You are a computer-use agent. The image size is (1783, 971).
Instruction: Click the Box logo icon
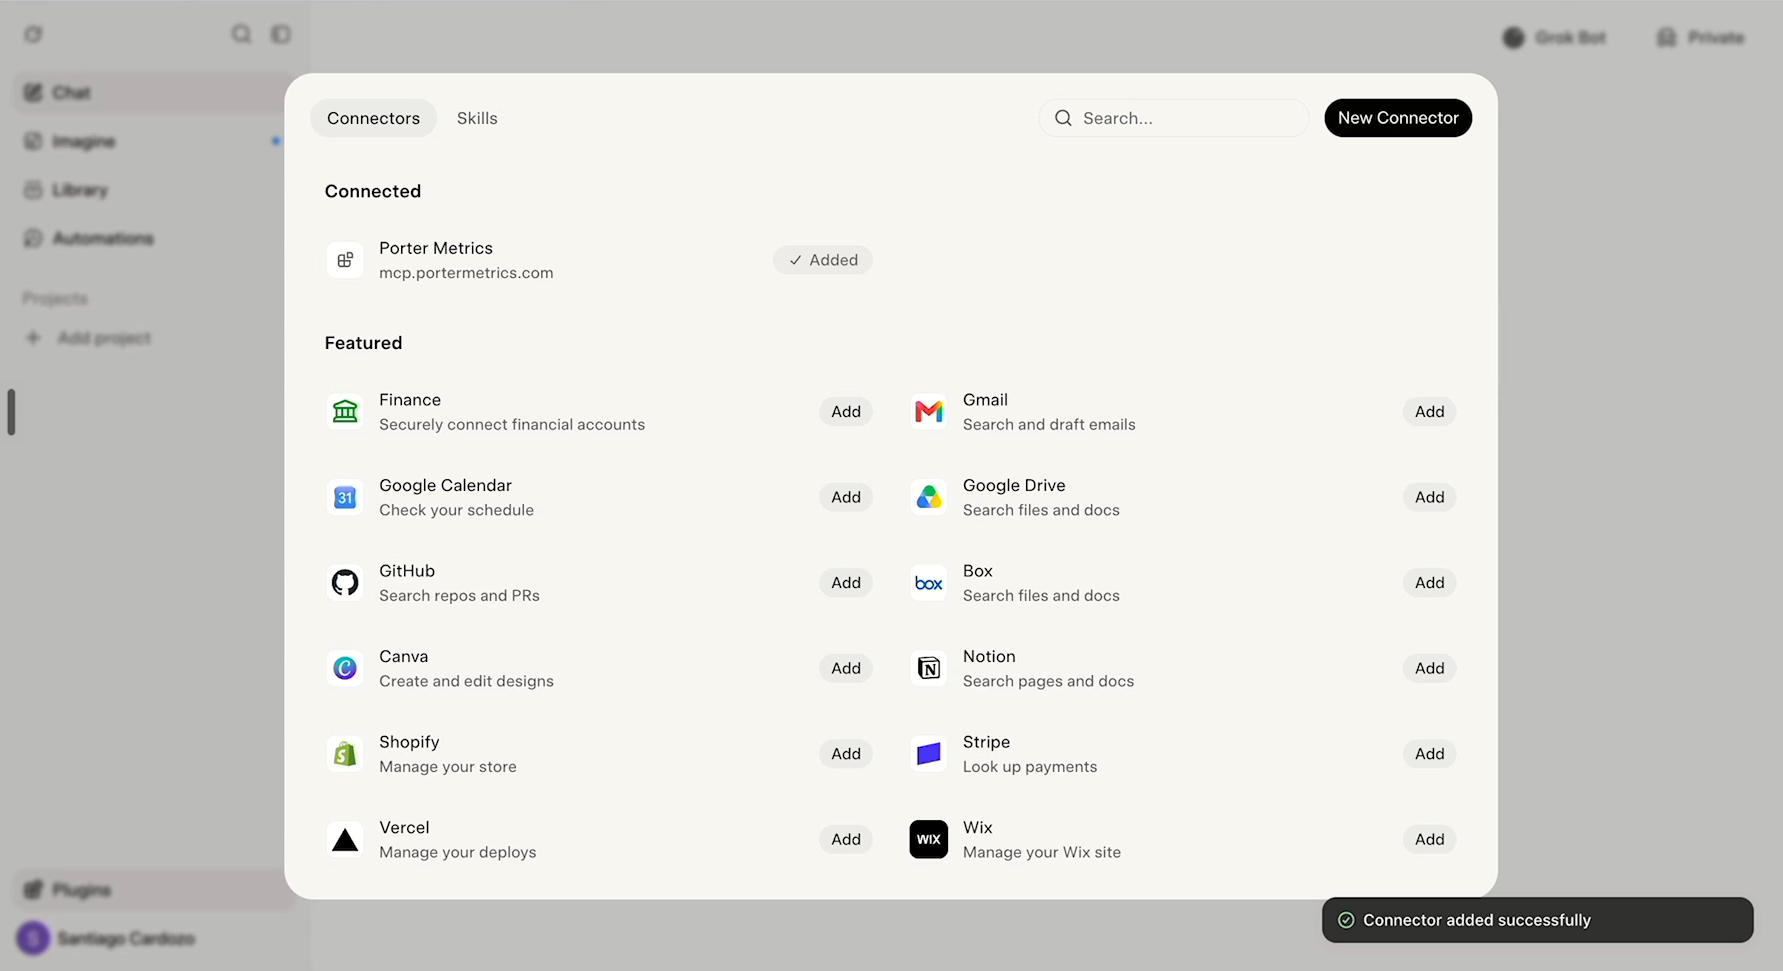point(929,583)
